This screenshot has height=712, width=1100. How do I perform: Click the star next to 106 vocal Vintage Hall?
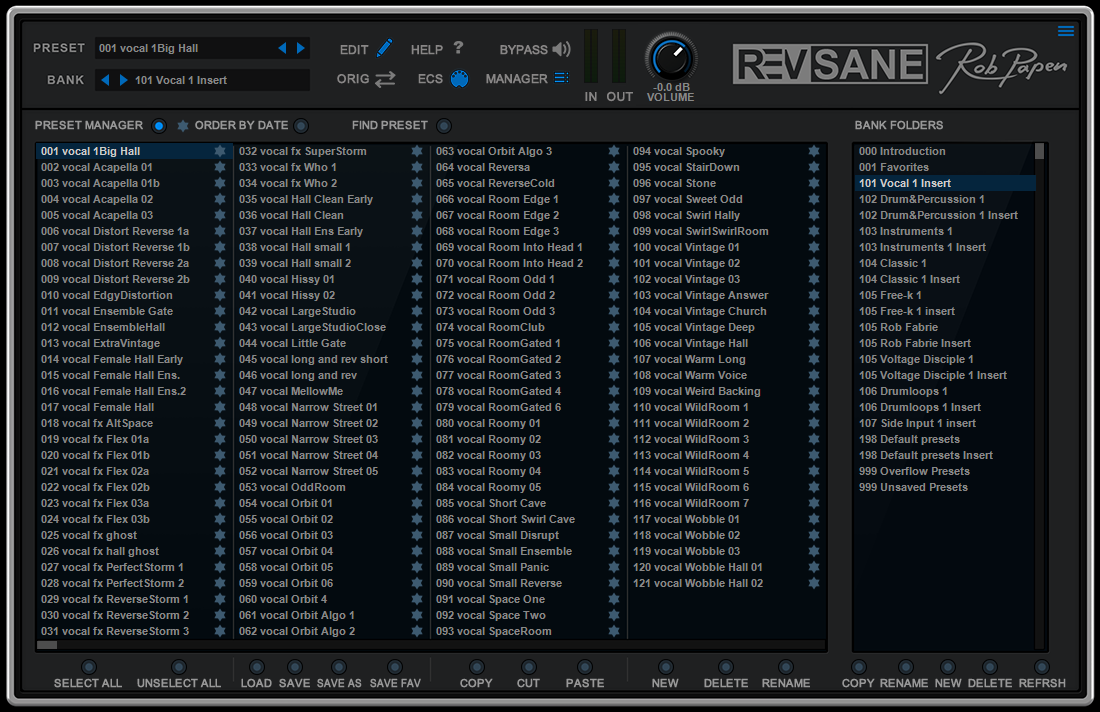coord(814,343)
